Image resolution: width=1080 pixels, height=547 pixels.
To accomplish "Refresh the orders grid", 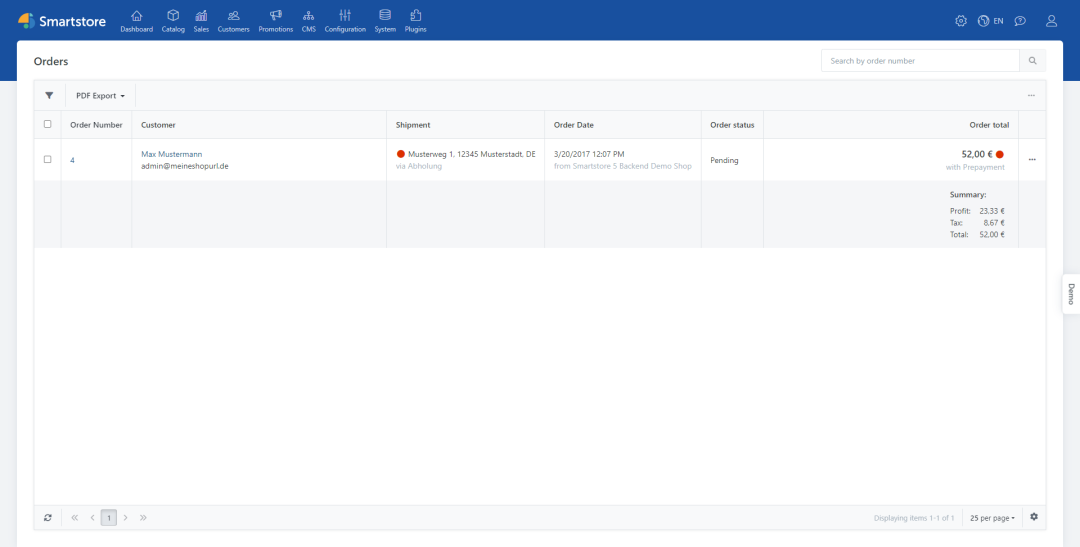I will coord(47,518).
